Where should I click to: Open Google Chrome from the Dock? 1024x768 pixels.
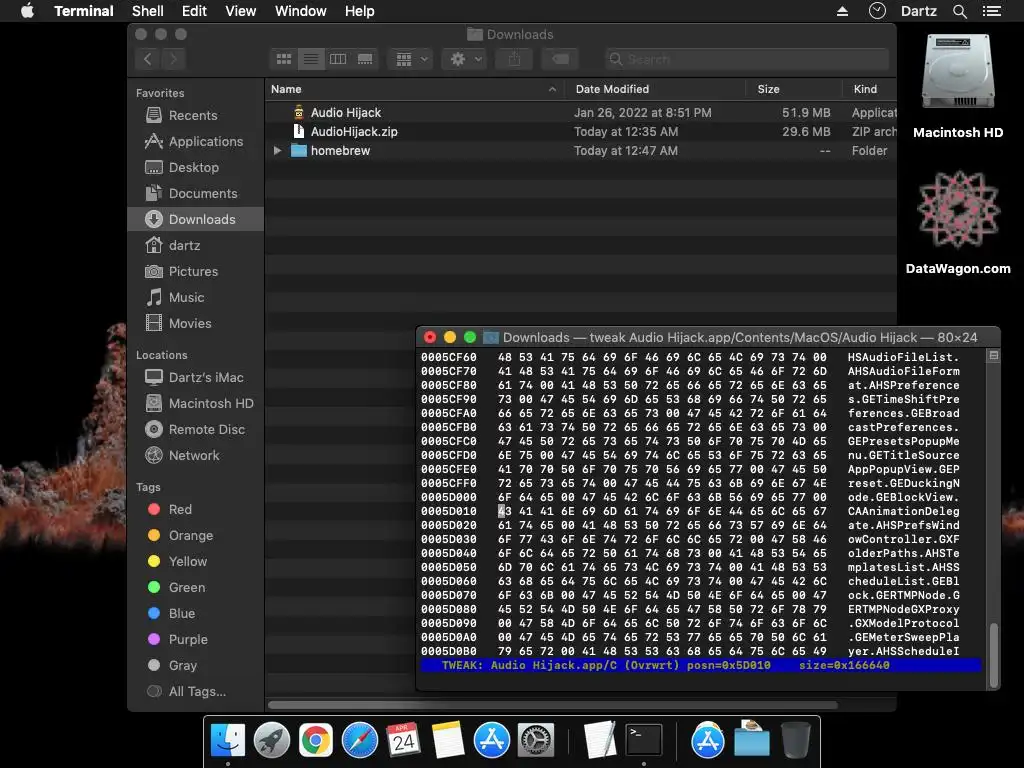(x=315, y=740)
